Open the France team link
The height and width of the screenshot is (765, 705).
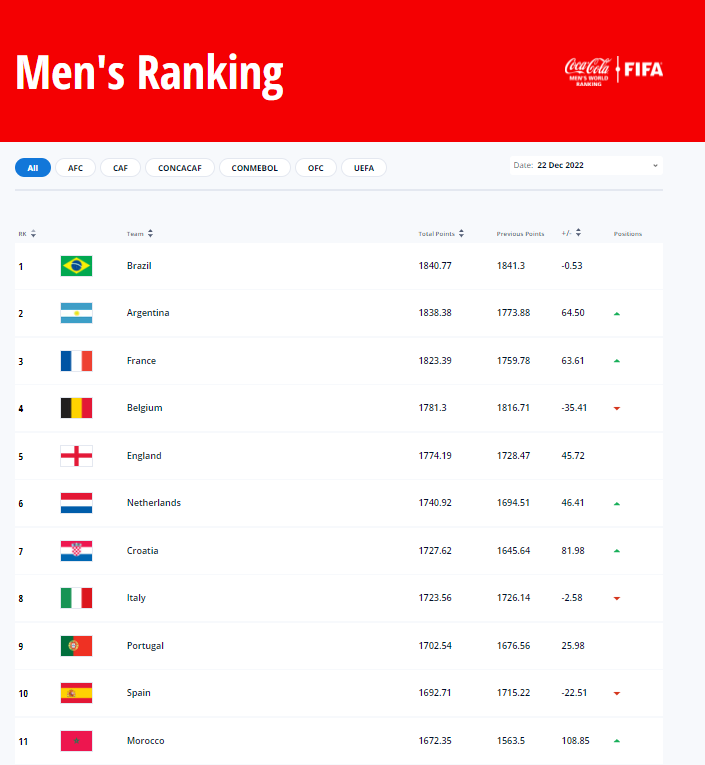point(141,361)
